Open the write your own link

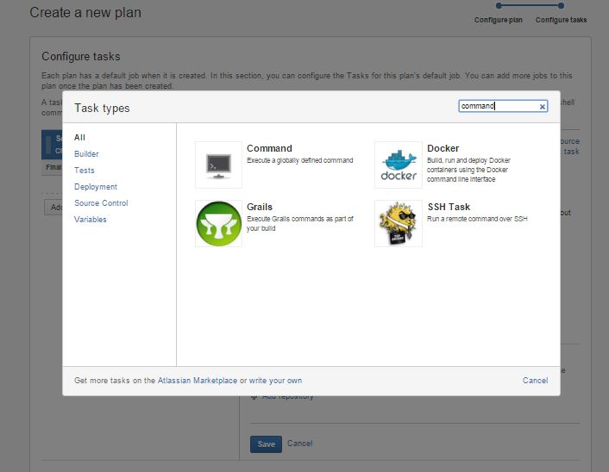[275, 380]
